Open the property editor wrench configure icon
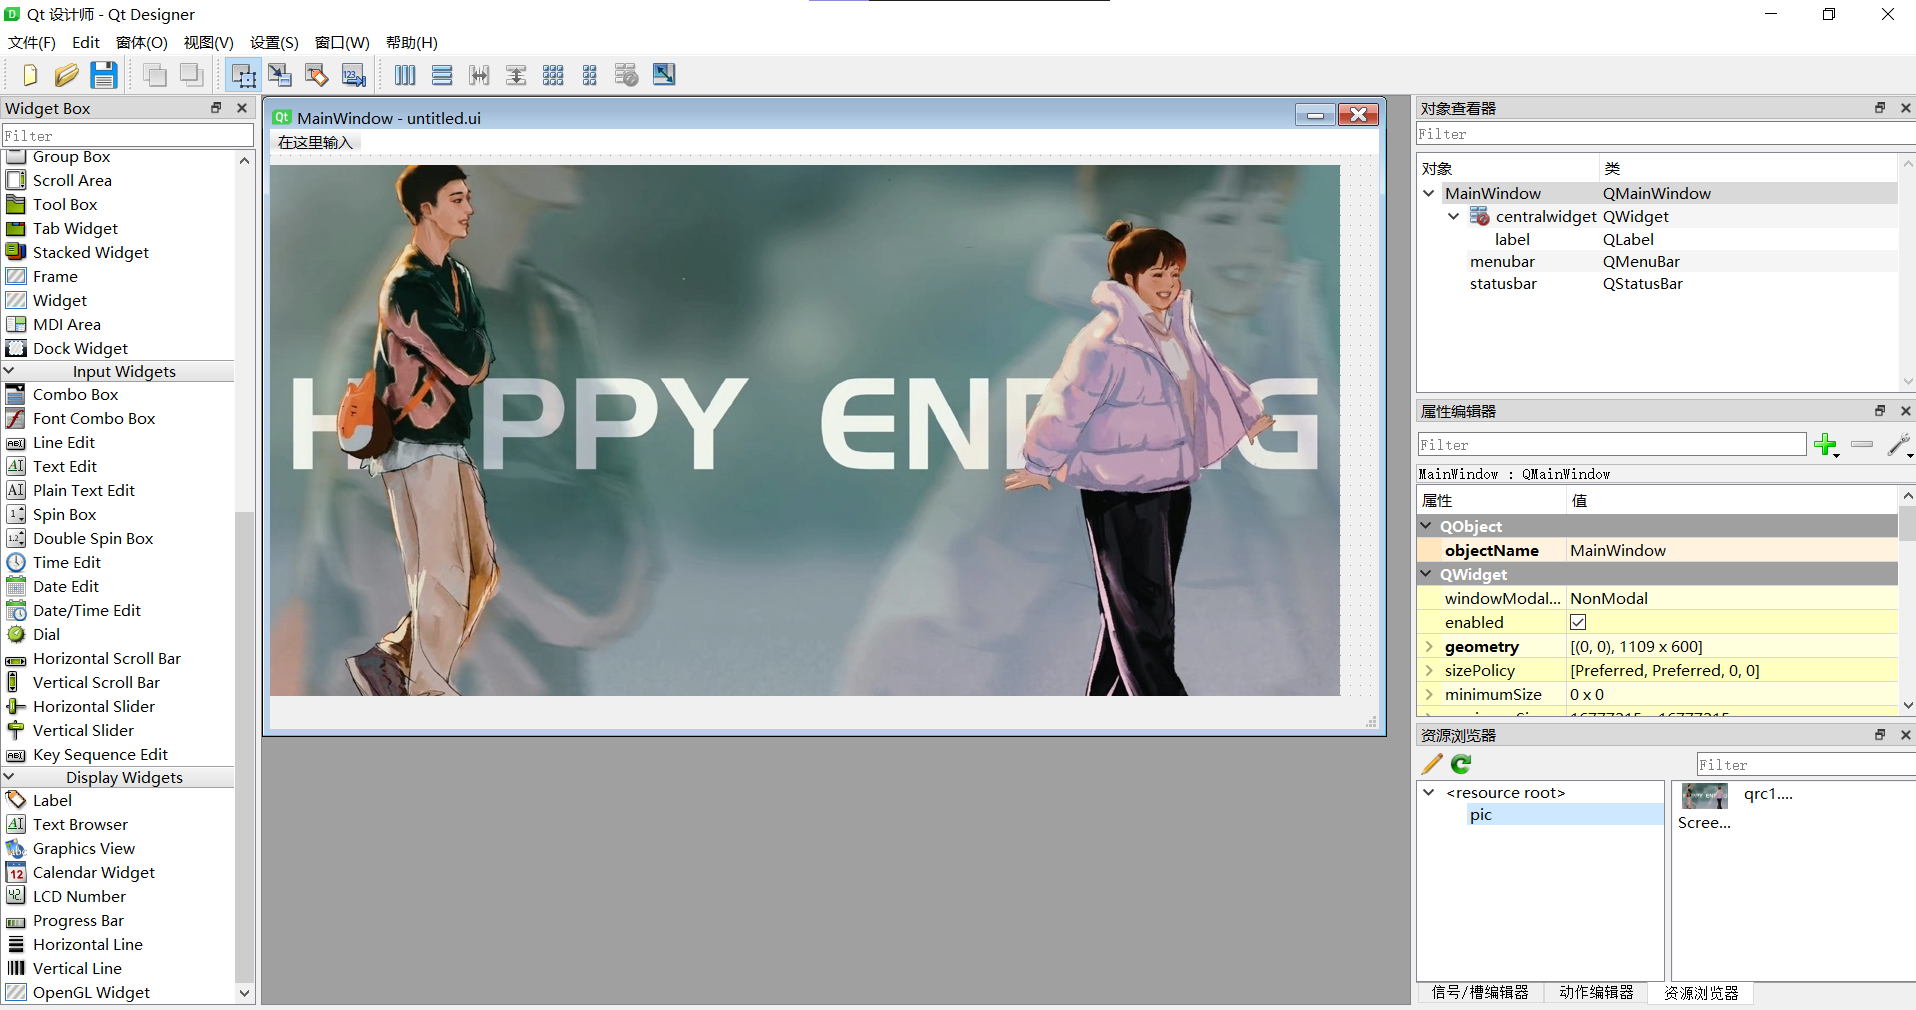The image size is (1916, 1010). tap(1899, 445)
